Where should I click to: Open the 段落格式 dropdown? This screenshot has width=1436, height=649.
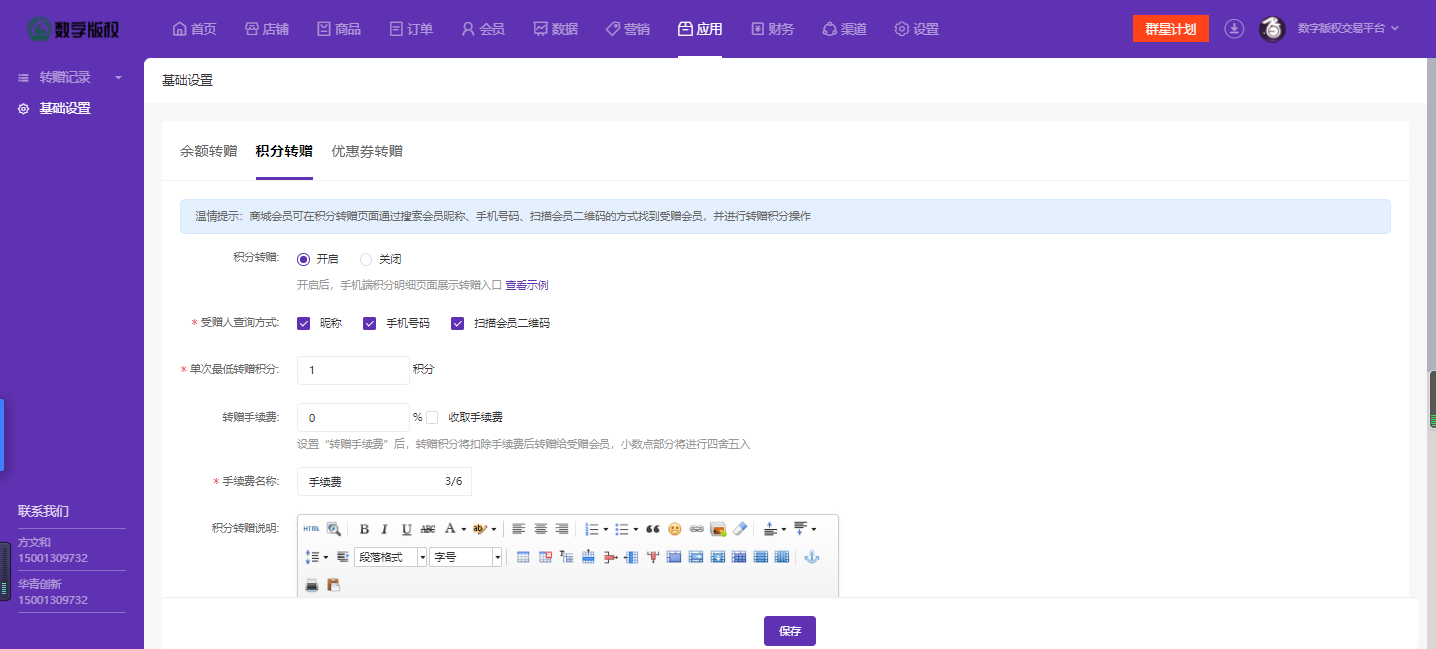pyautogui.click(x=391, y=557)
